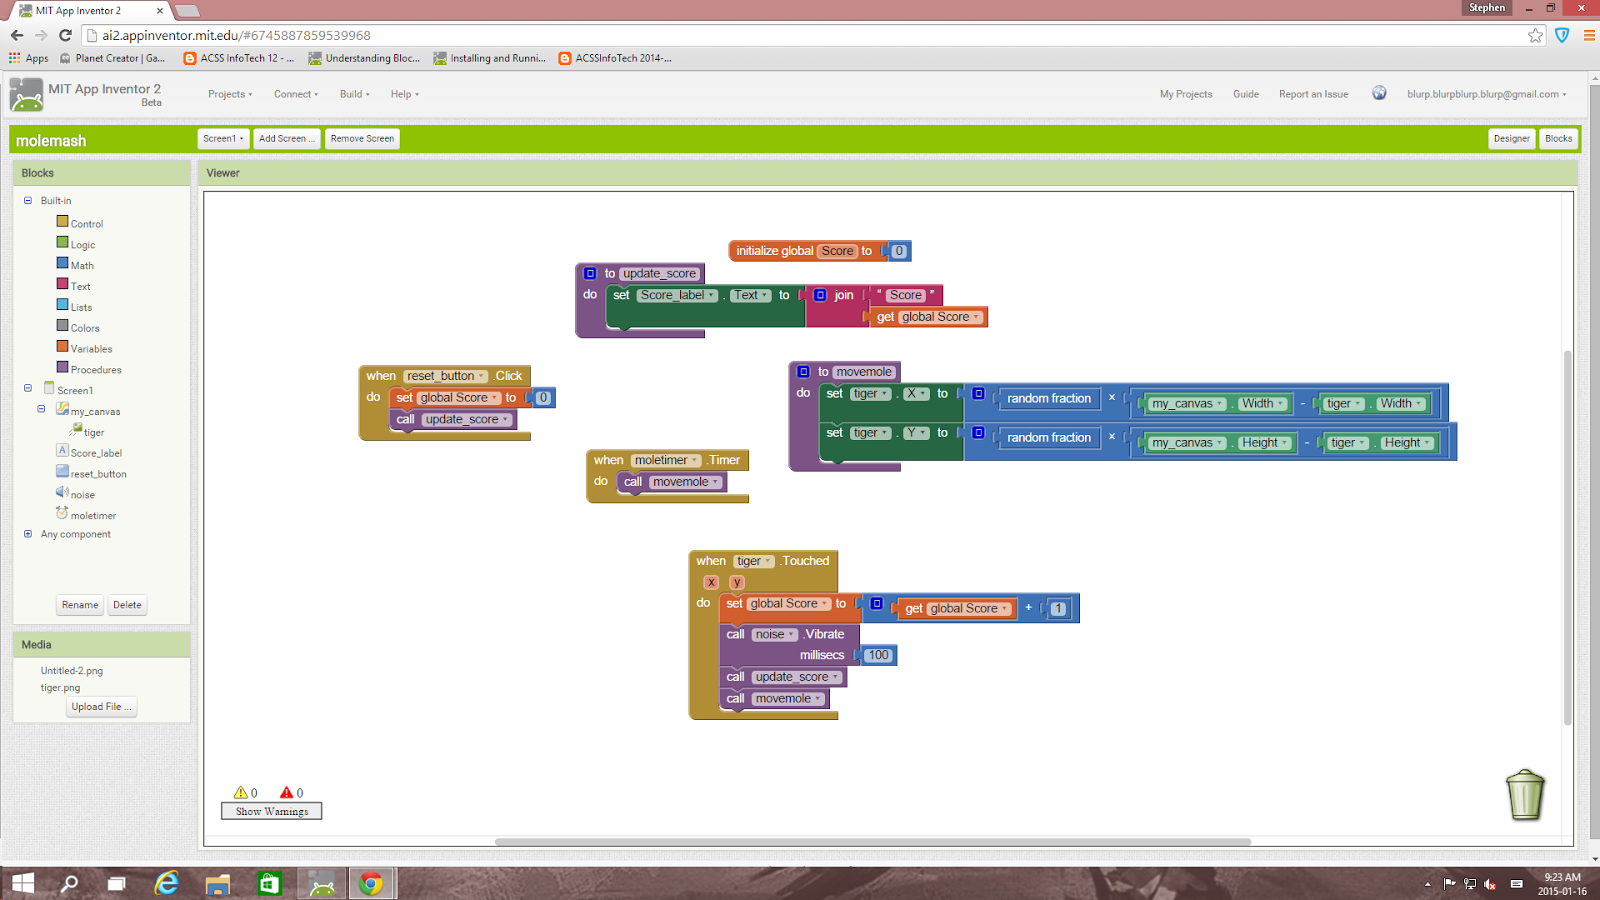Collapse the my_canvas tree node
1600x900 pixels.
(41, 409)
